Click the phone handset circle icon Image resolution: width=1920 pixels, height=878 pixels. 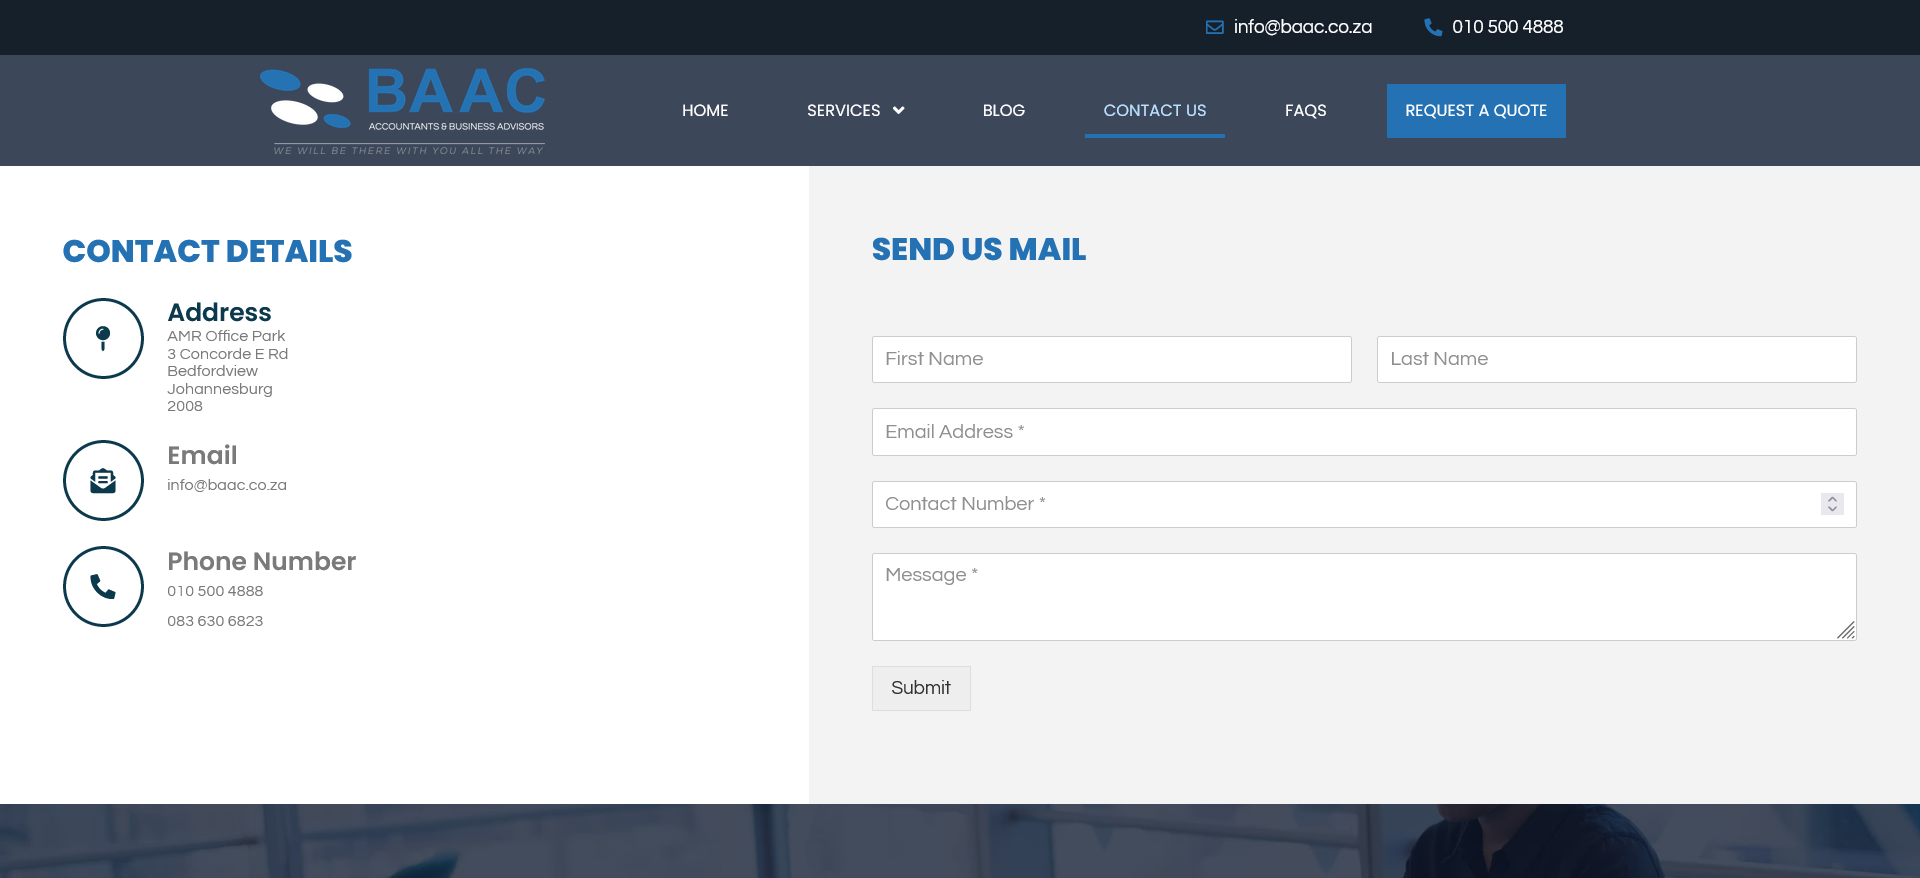point(103,587)
